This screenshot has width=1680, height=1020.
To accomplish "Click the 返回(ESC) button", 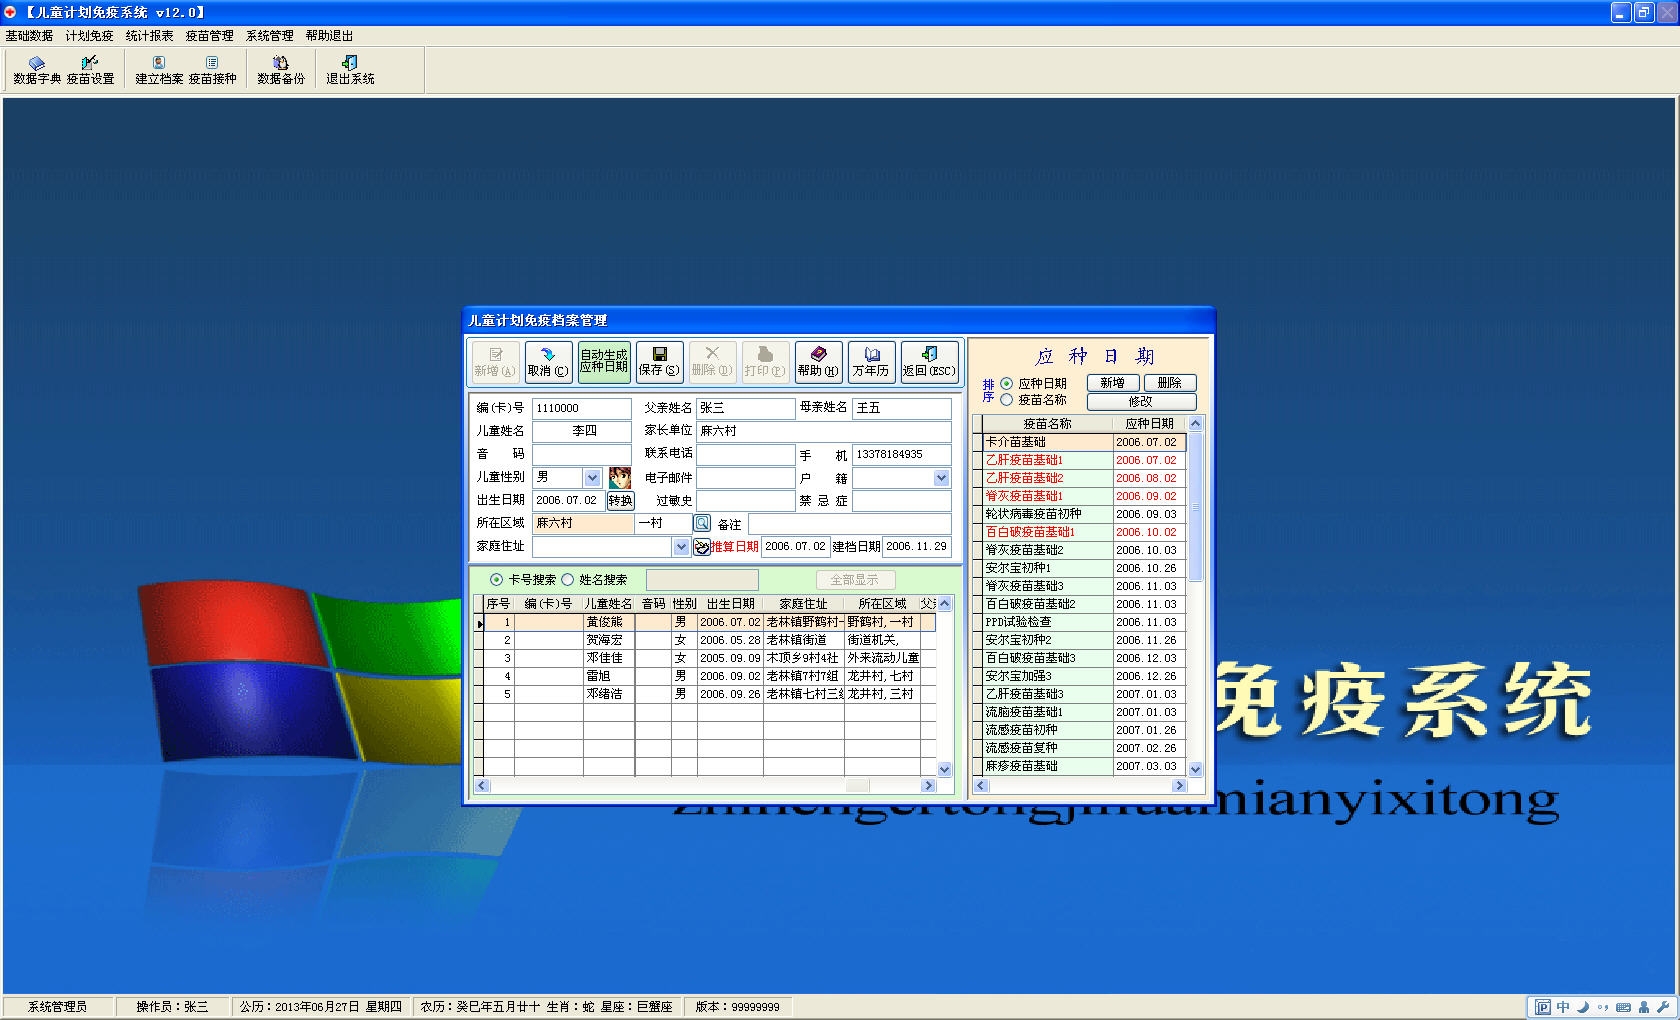I will pyautogui.click(x=929, y=361).
